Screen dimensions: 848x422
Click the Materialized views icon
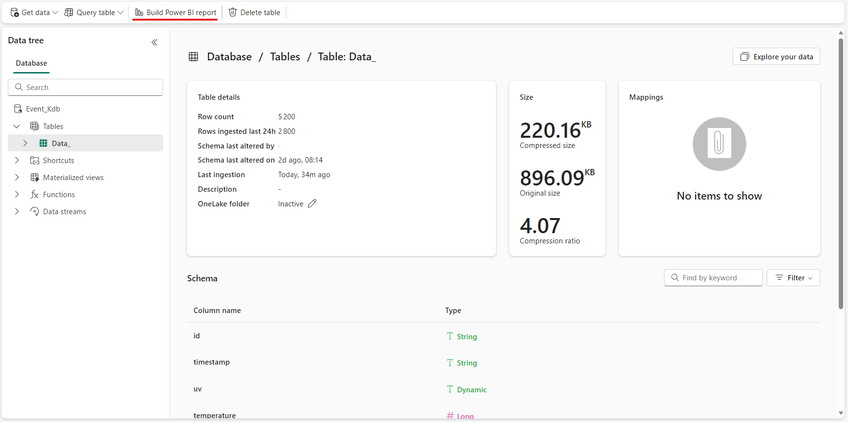coord(34,177)
